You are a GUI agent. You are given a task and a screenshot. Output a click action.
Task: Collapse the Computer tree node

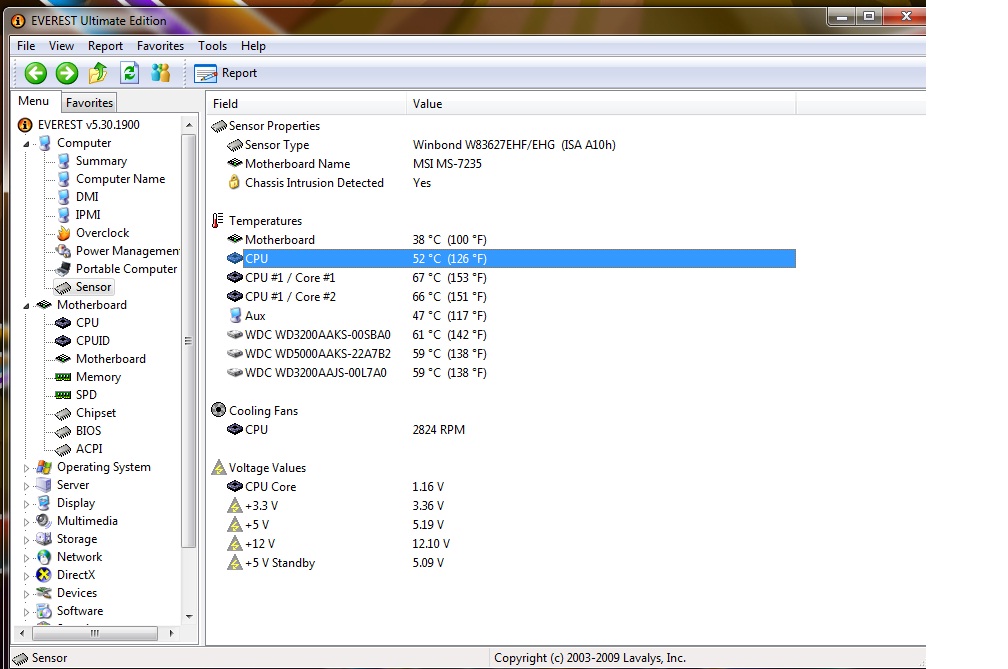coord(26,144)
